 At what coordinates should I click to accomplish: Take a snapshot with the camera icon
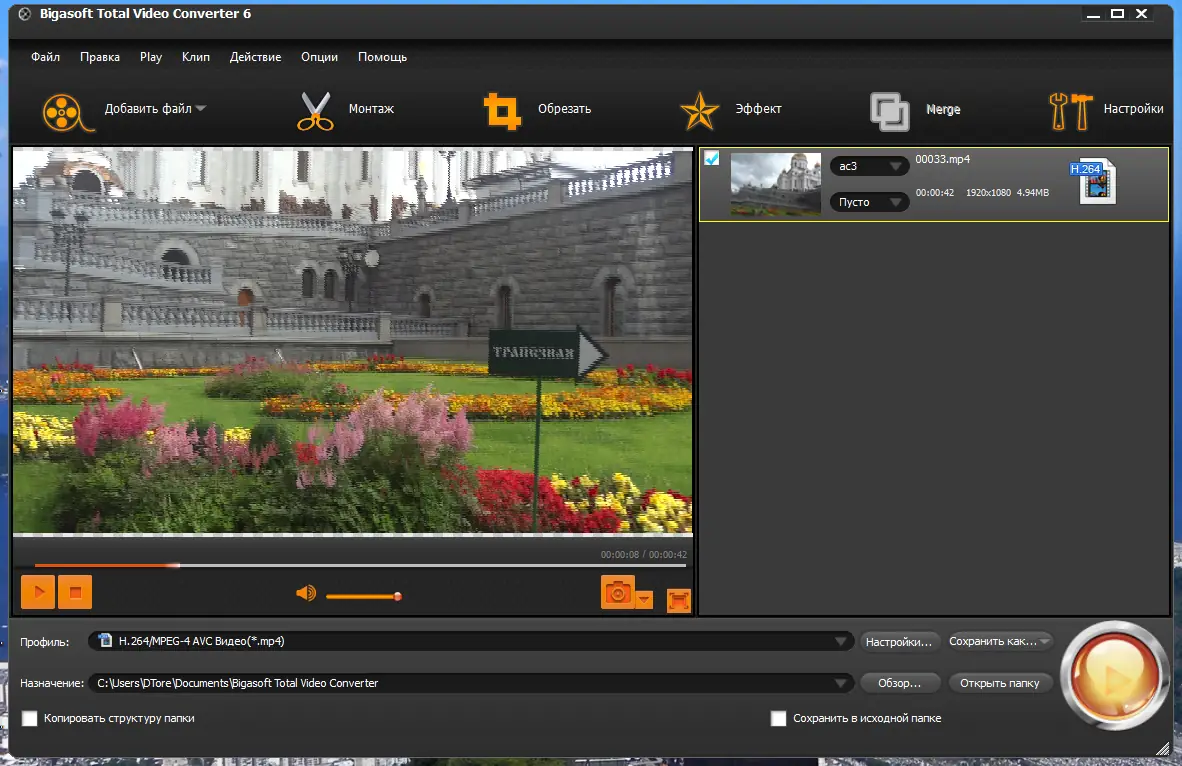pyautogui.click(x=617, y=593)
